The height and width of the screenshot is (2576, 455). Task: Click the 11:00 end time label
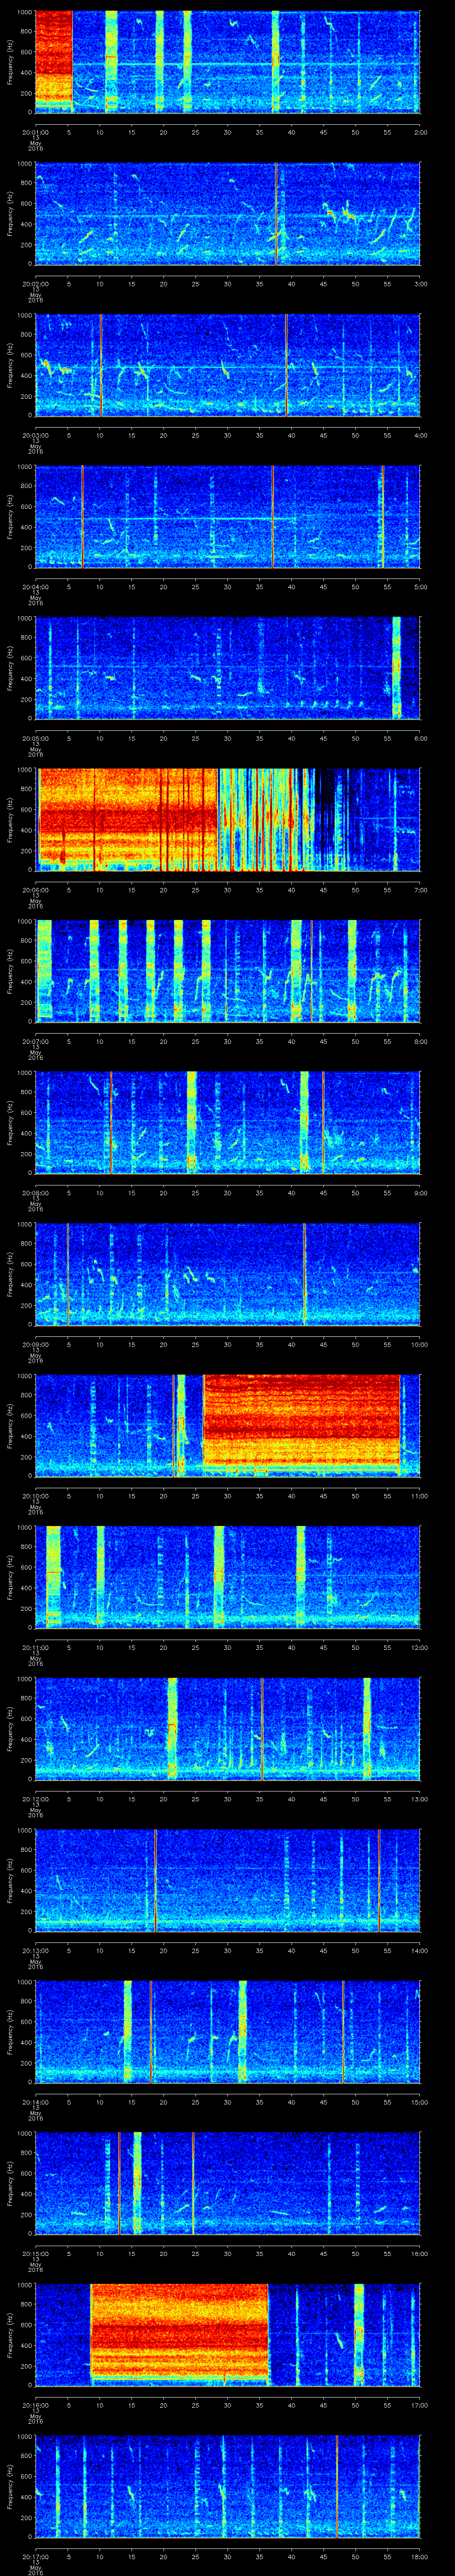(x=419, y=1495)
